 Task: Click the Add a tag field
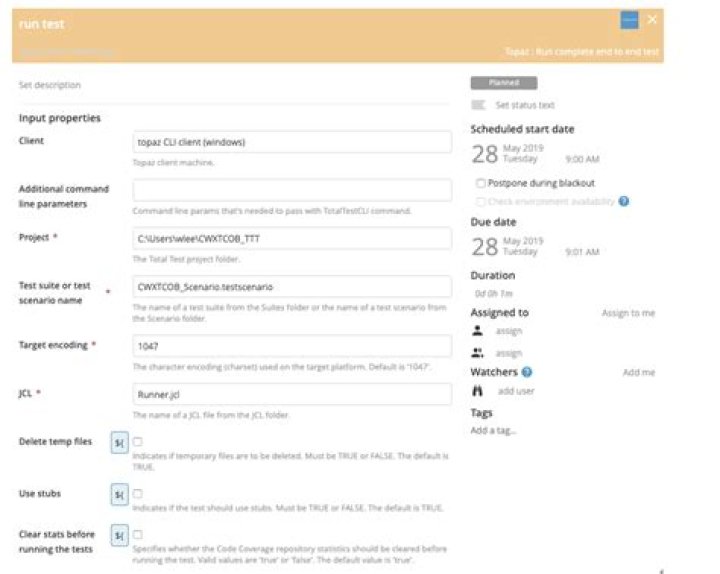click(x=493, y=431)
